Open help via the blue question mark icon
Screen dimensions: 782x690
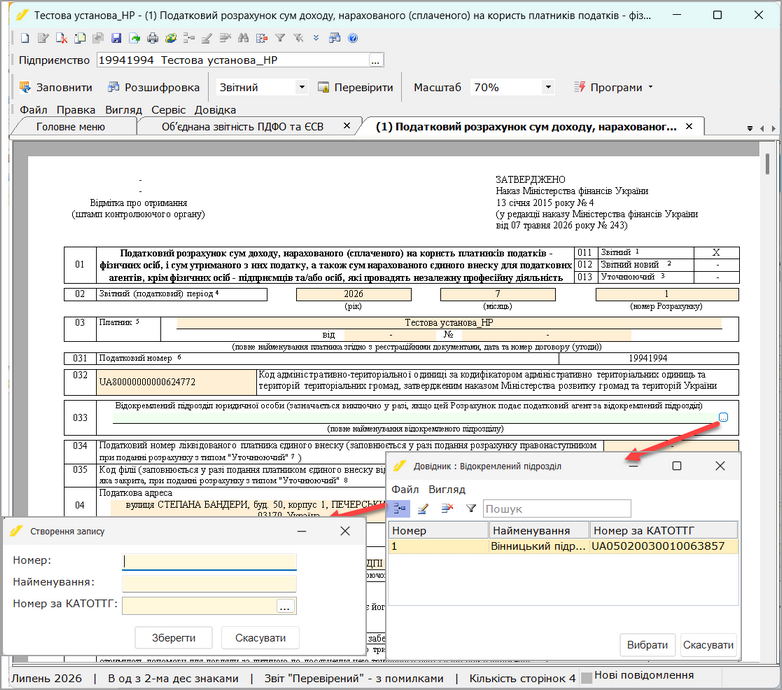click(x=353, y=38)
